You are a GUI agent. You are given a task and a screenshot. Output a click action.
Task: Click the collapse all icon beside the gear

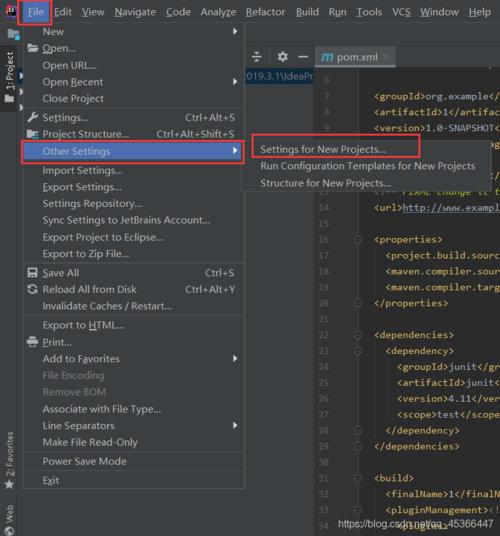257,57
